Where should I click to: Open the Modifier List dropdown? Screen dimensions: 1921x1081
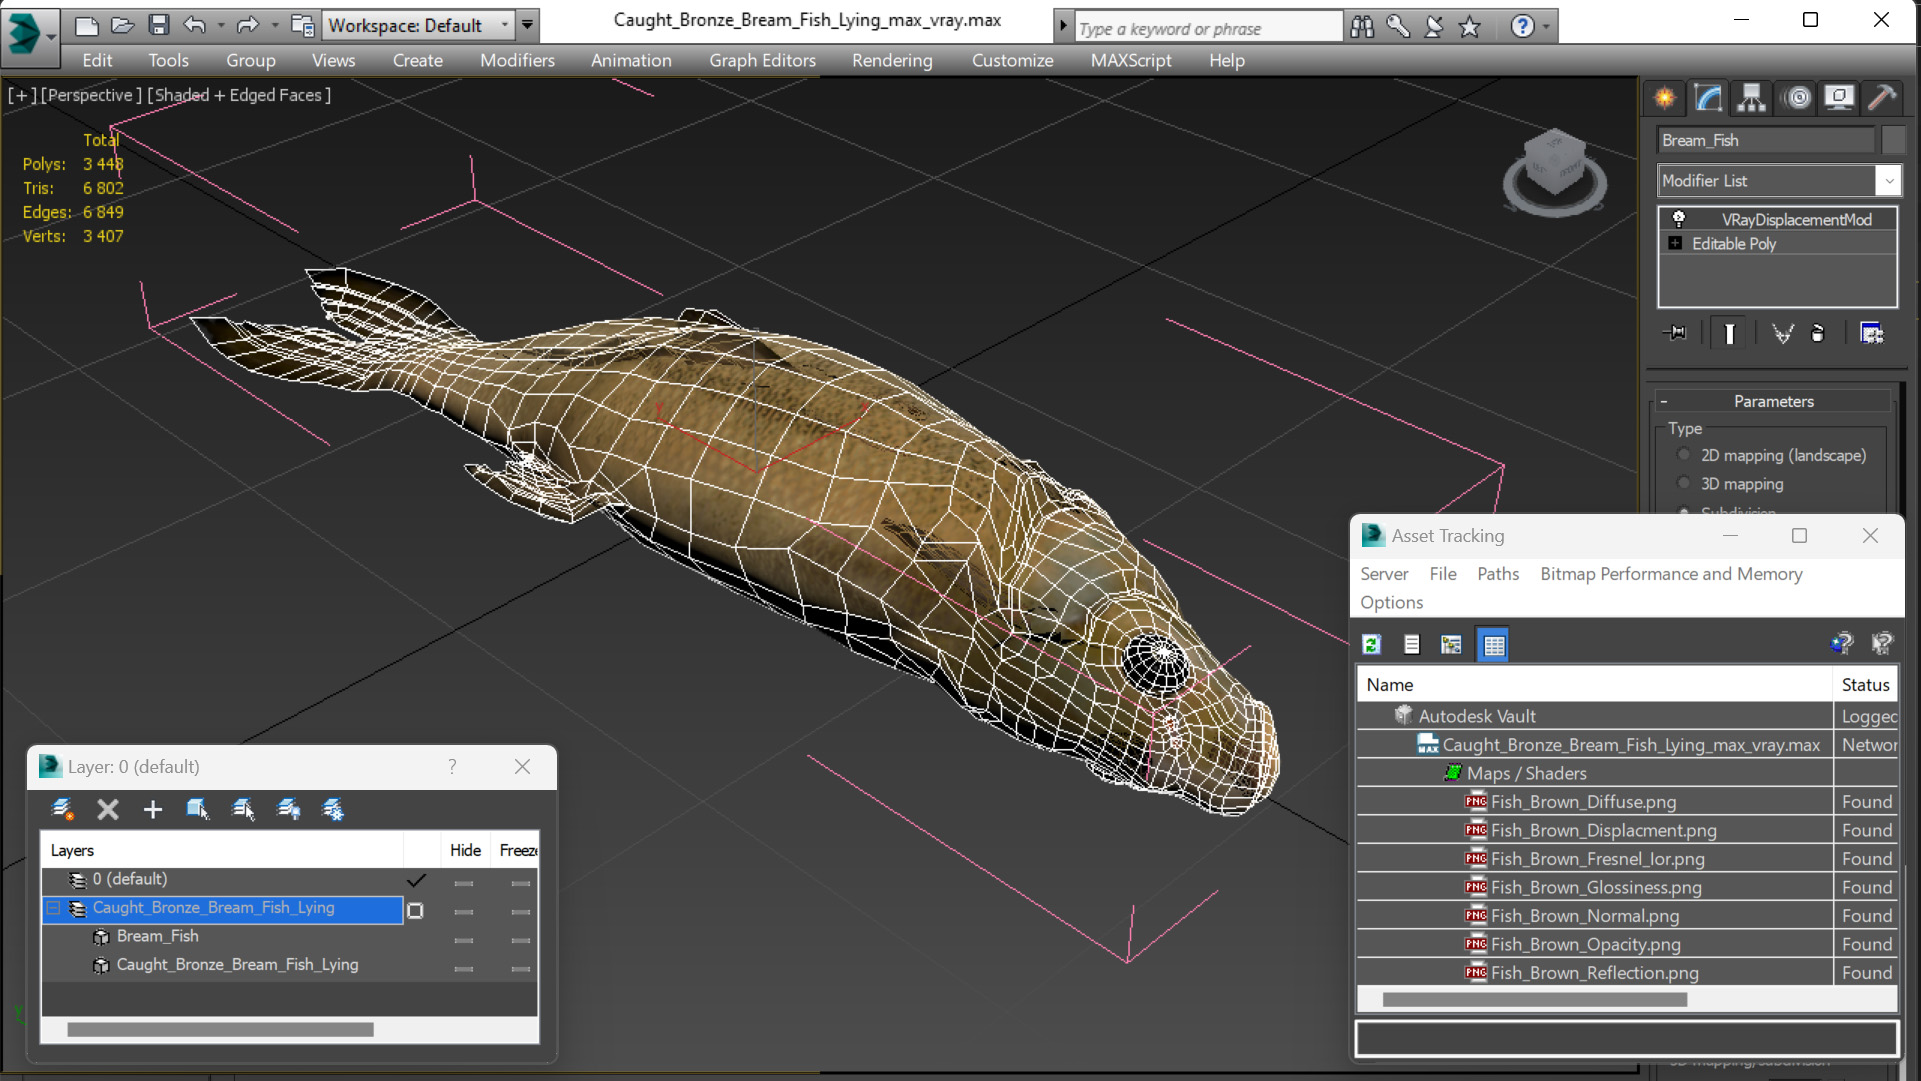(x=1888, y=181)
